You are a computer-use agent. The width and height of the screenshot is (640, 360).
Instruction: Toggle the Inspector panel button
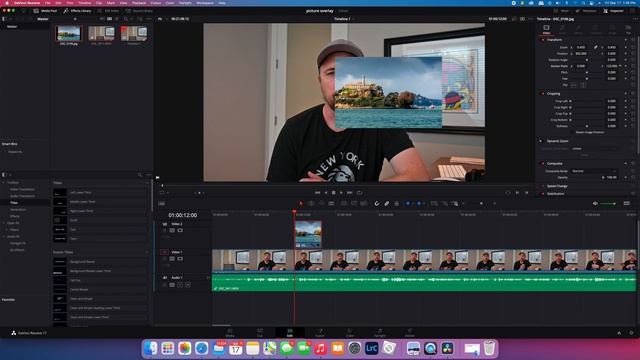click(613, 11)
